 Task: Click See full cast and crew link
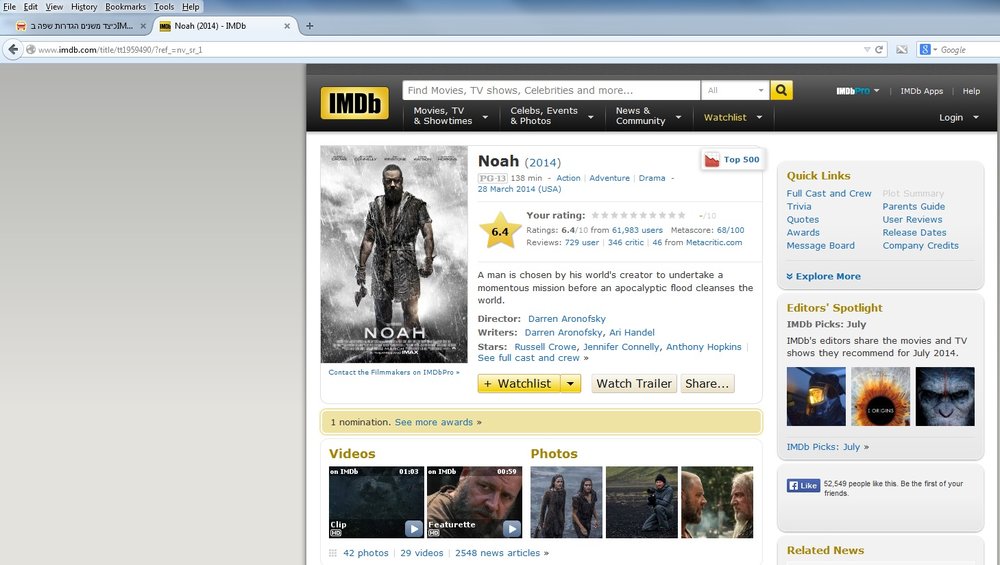click(x=529, y=358)
